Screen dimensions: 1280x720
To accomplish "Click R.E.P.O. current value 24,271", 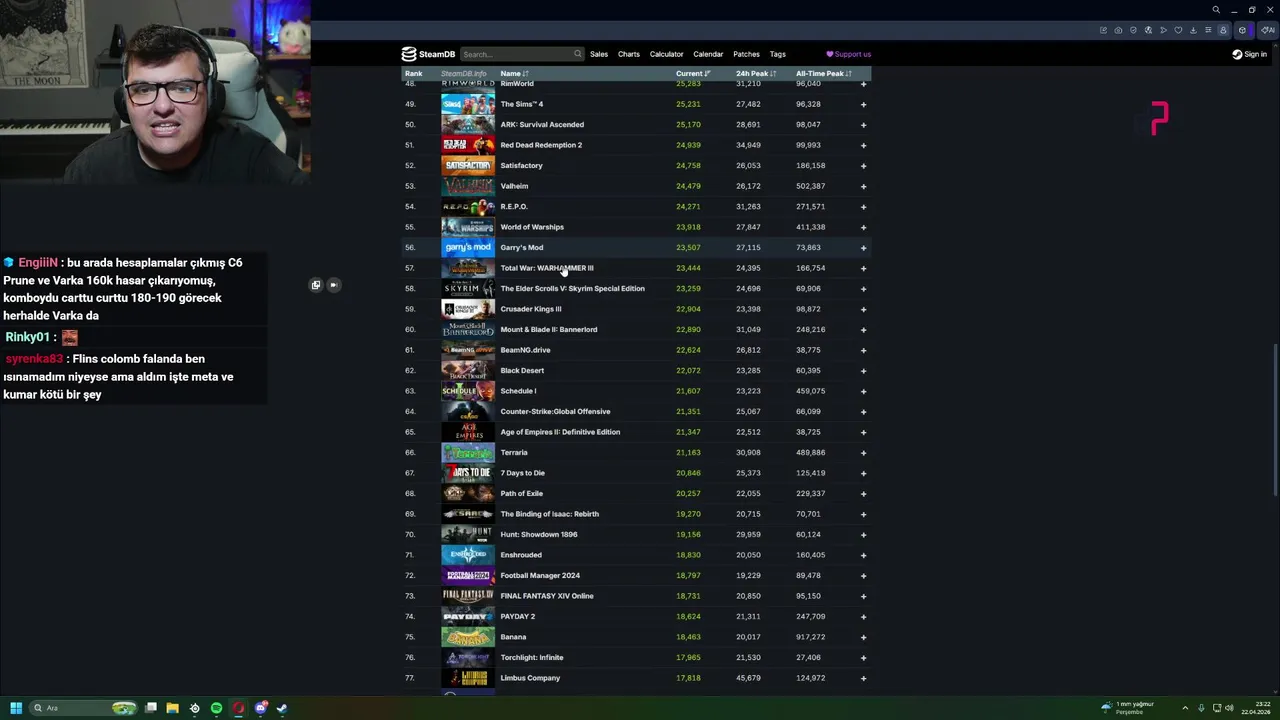I will pyautogui.click(x=688, y=207).
